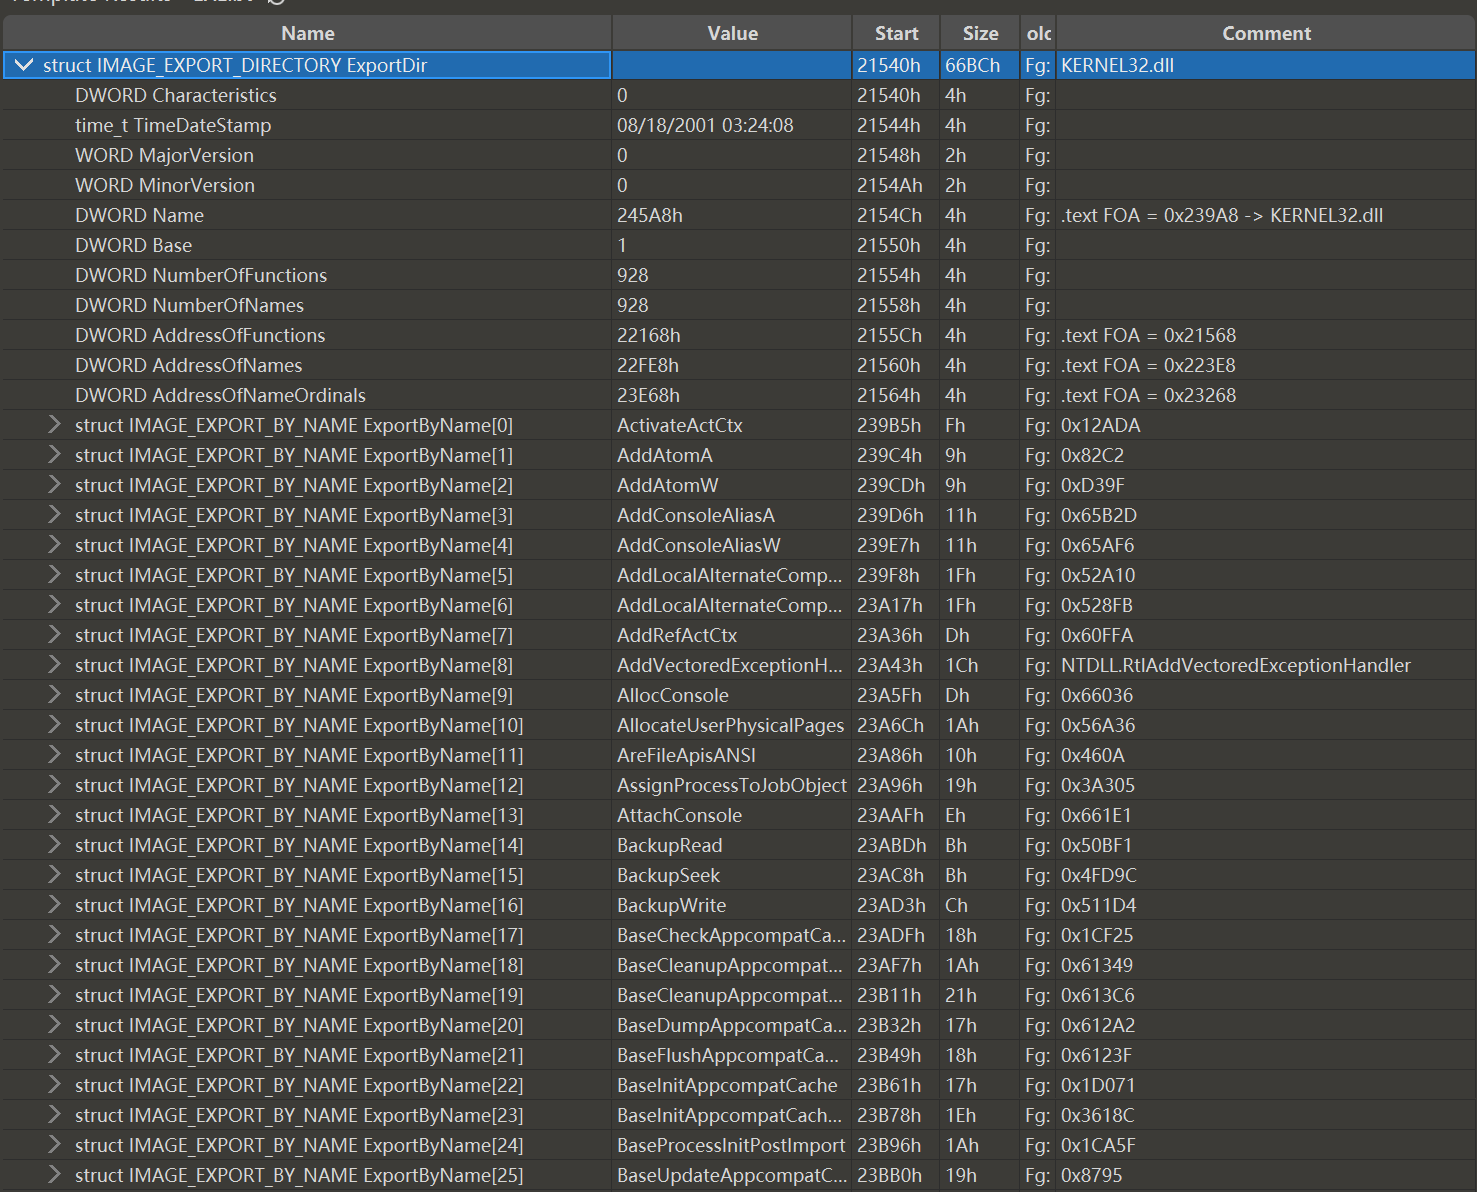Click the value BackupWrite
The width and height of the screenshot is (1477, 1192).
672,905
